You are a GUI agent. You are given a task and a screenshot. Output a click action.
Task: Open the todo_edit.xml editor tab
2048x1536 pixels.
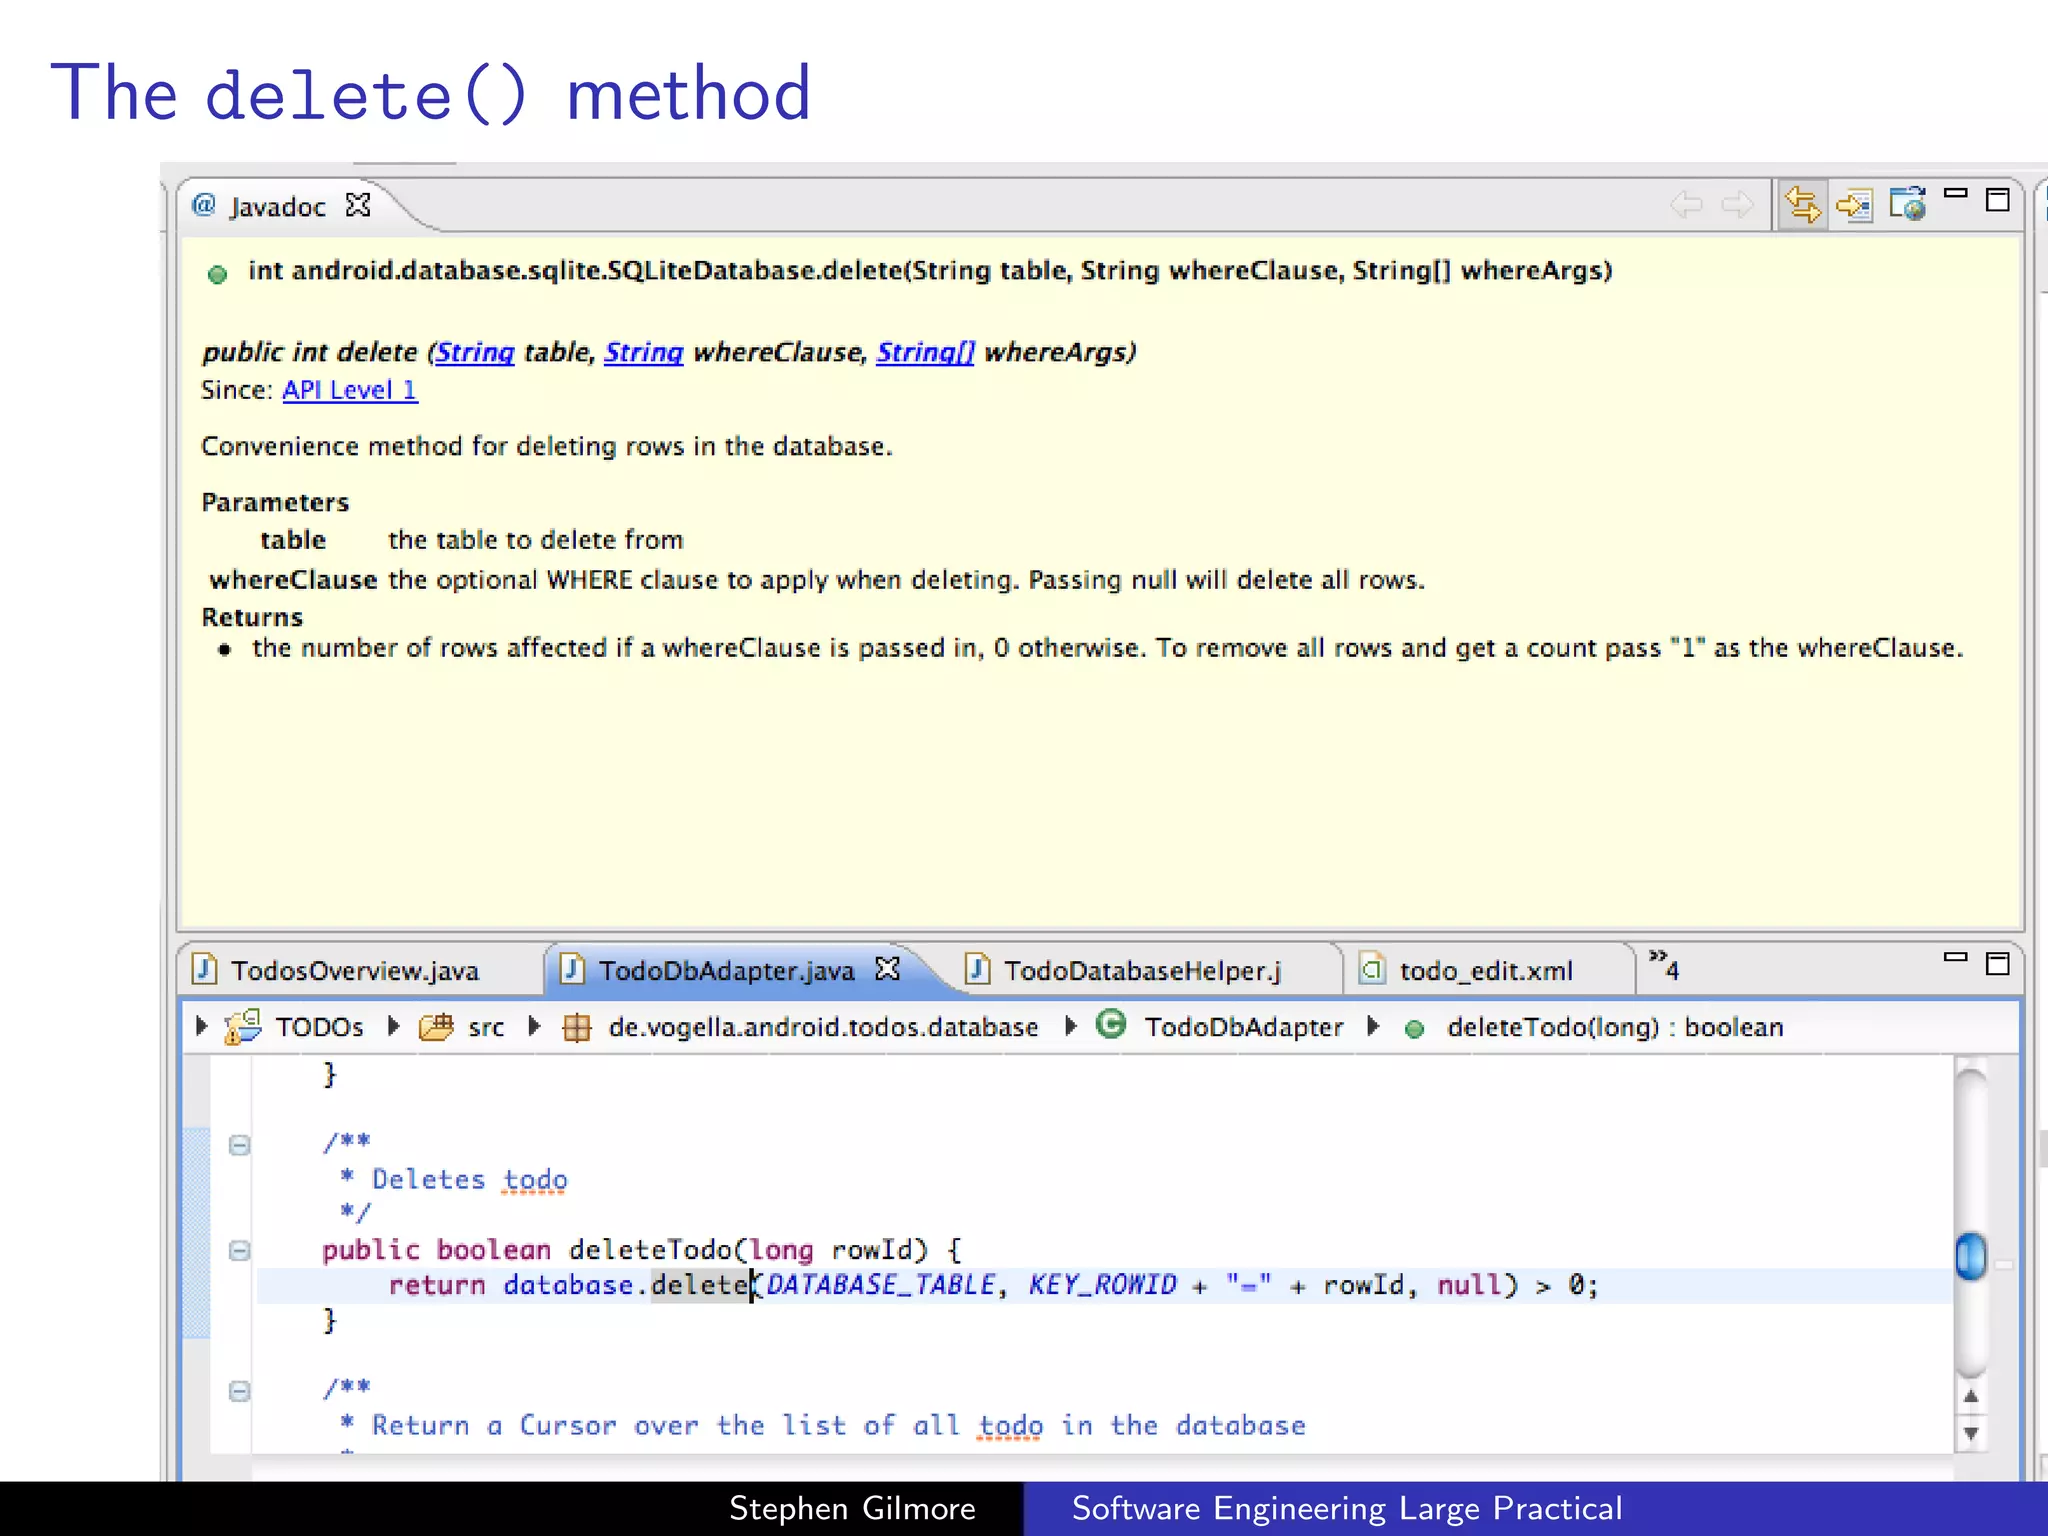1486,970
